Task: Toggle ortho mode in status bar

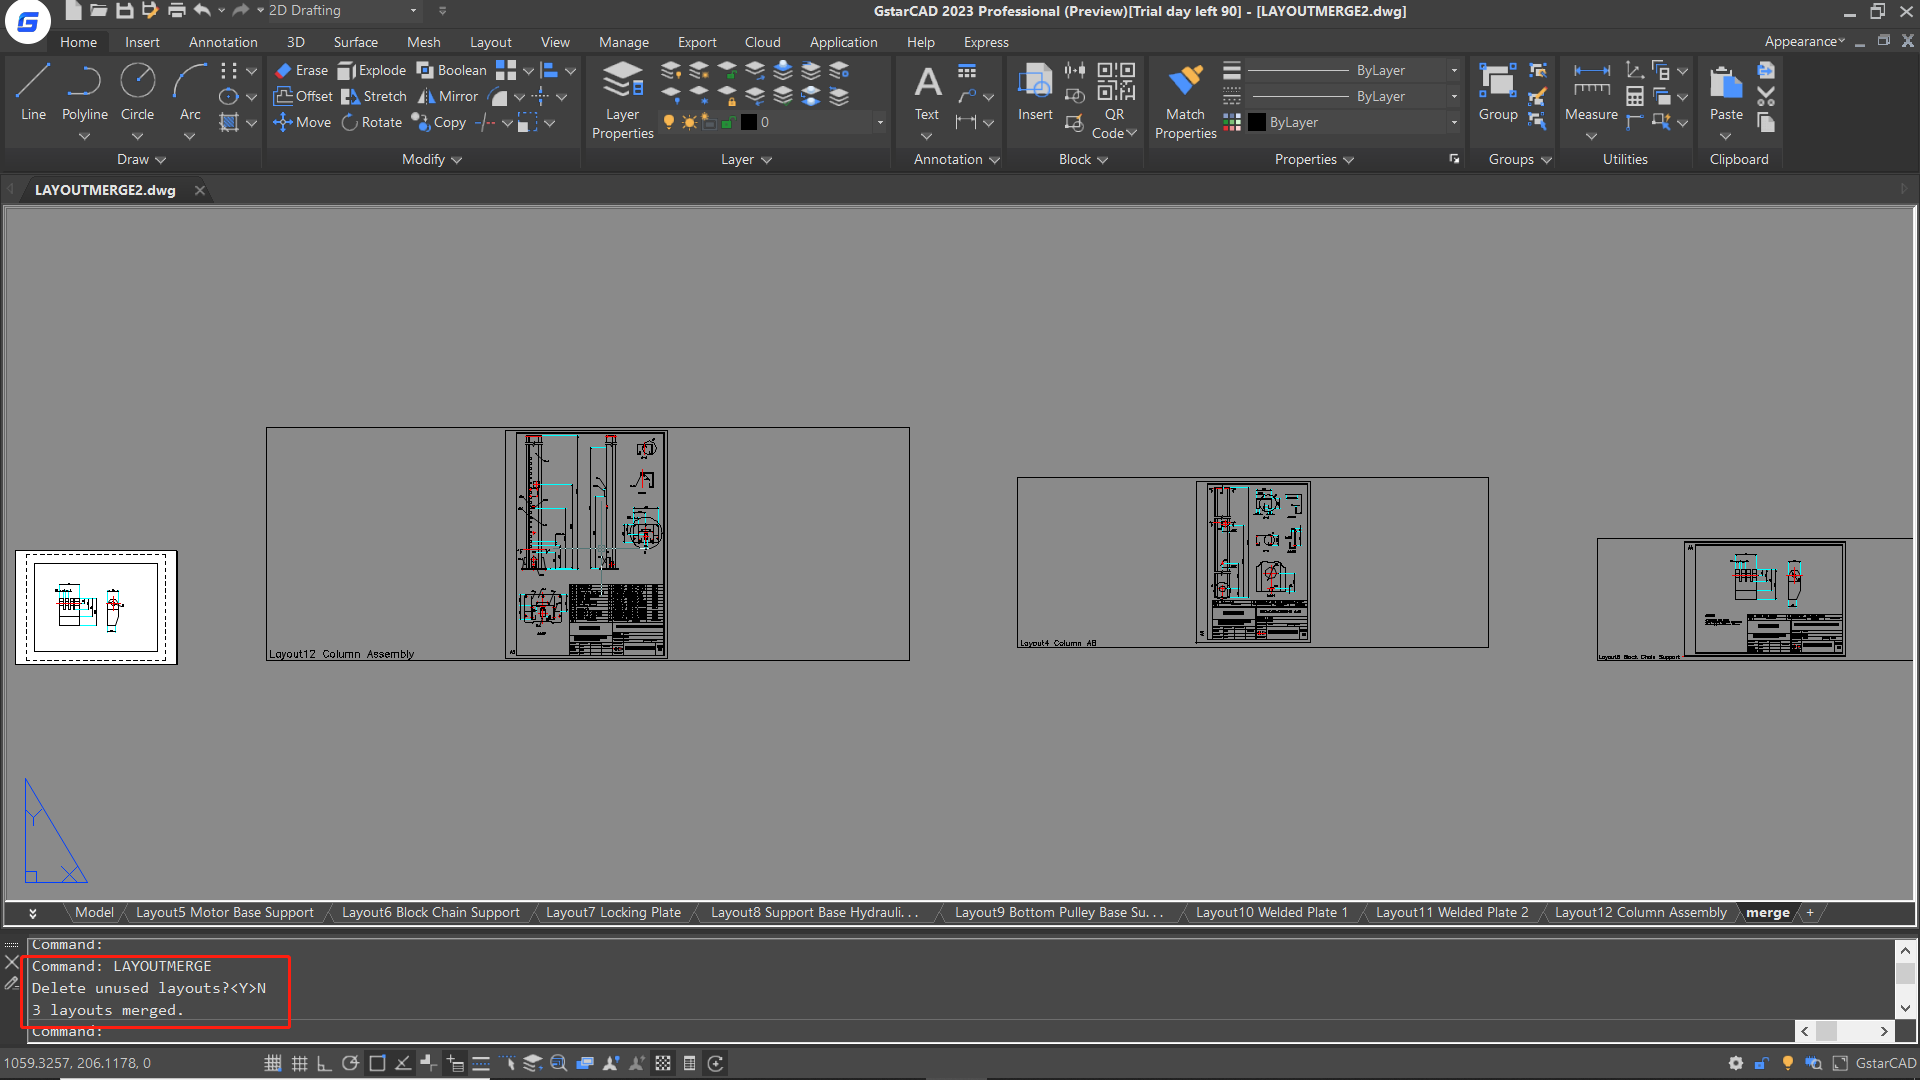Action: point(324,1063)
